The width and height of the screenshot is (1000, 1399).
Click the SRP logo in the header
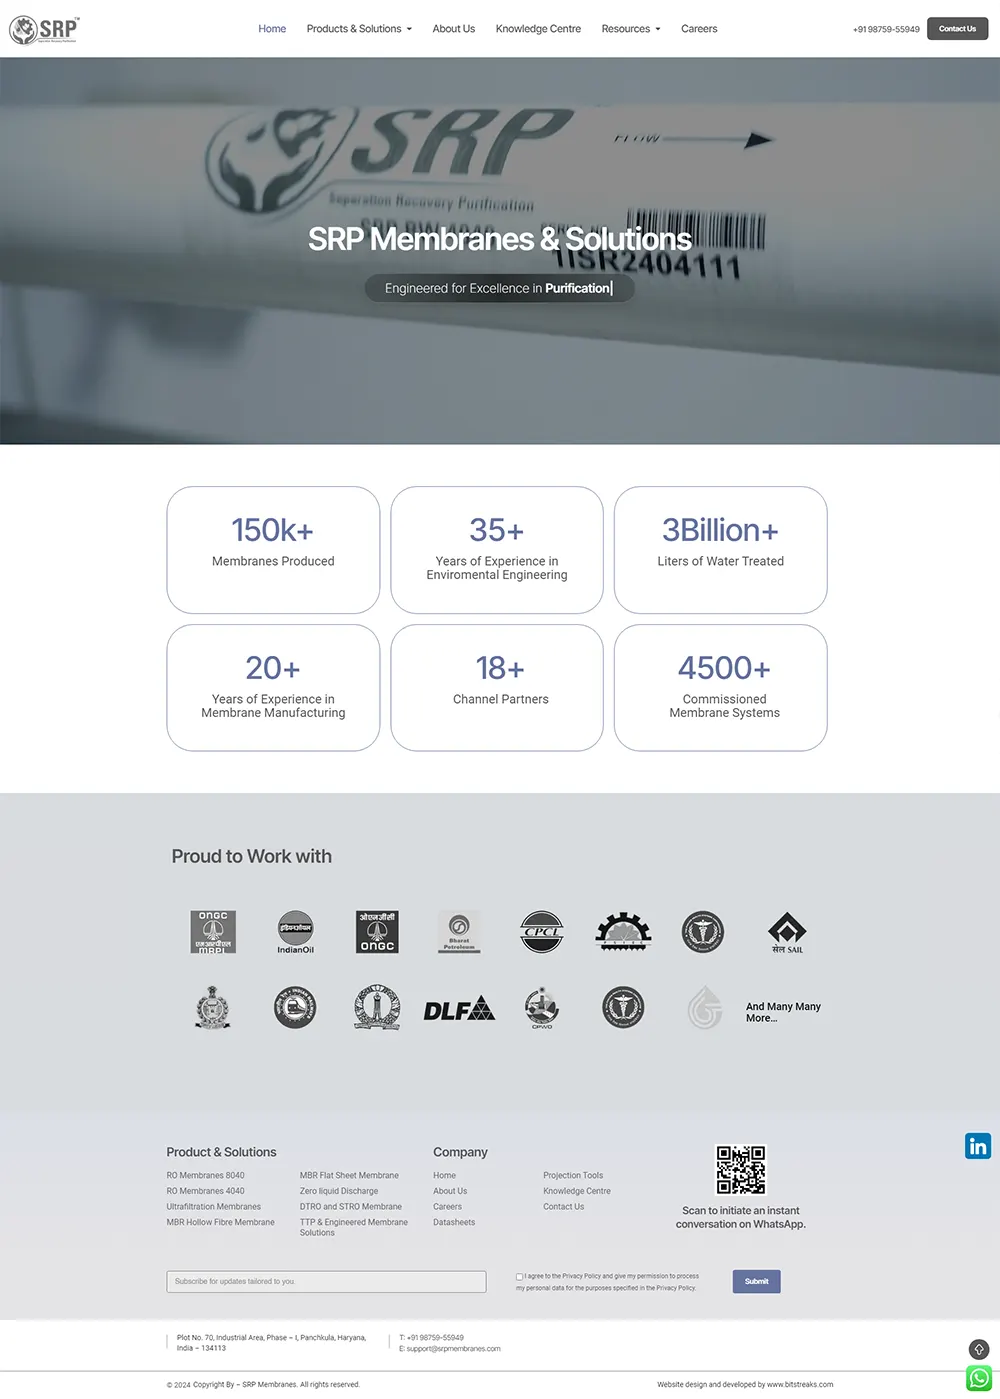tap(45, 29)
